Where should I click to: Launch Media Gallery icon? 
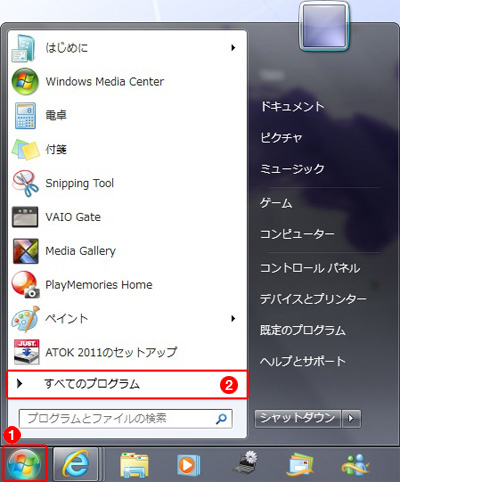click(x=26, y=251)
